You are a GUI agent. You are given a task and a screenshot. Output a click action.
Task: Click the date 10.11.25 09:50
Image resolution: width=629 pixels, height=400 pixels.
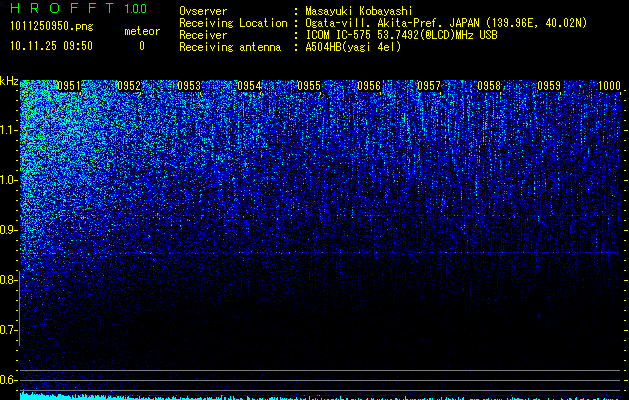51,46
